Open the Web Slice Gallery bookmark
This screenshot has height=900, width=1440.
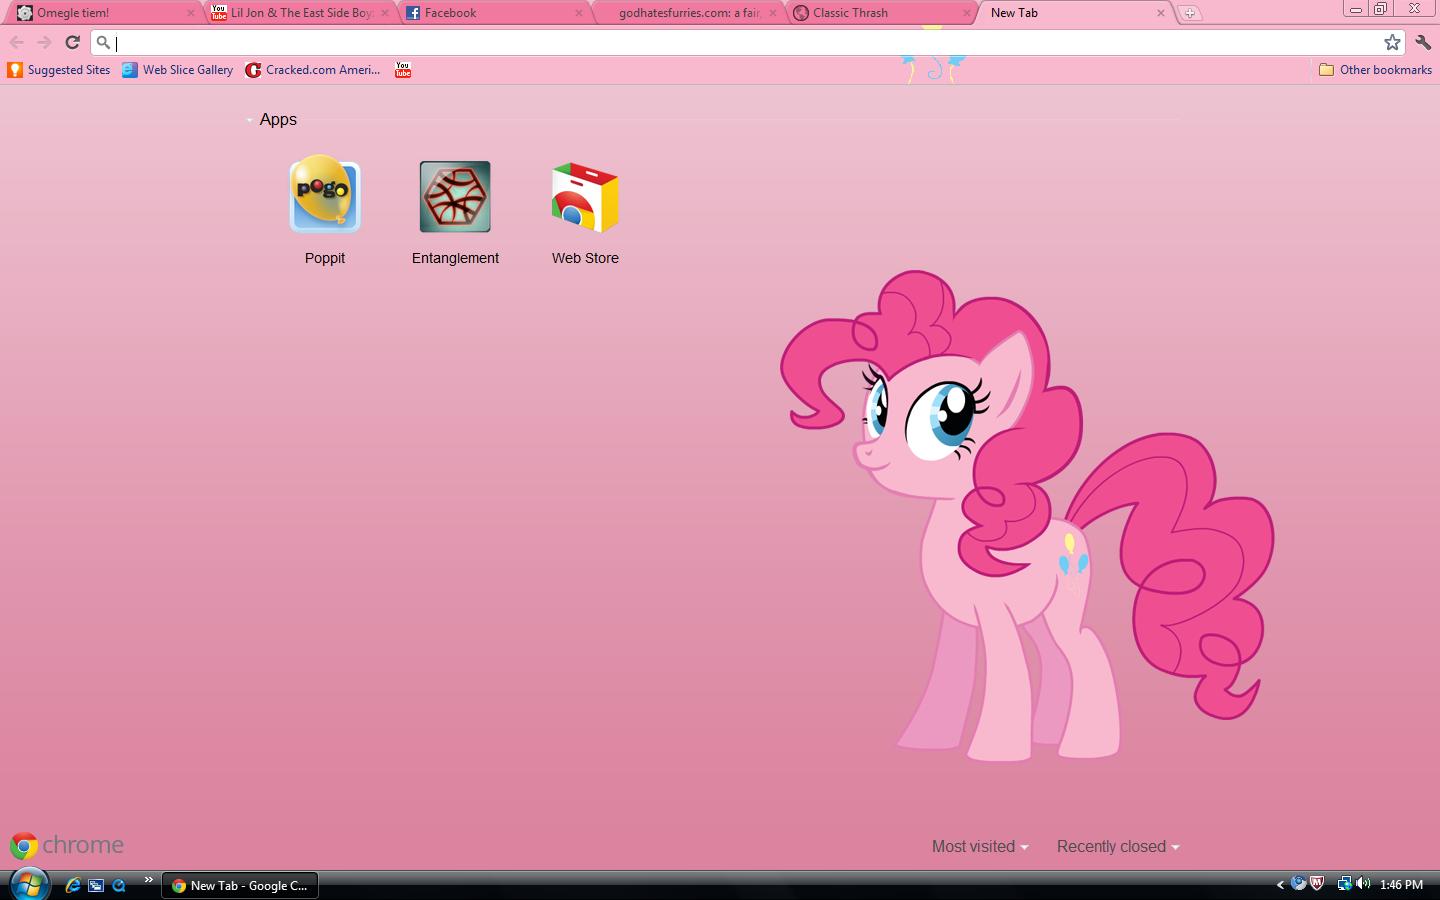point(178,70)
